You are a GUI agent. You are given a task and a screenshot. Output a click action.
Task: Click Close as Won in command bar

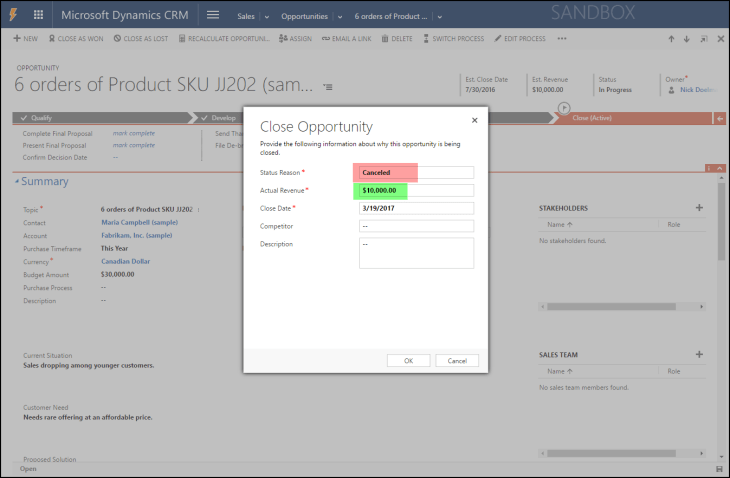coord(76,39)
